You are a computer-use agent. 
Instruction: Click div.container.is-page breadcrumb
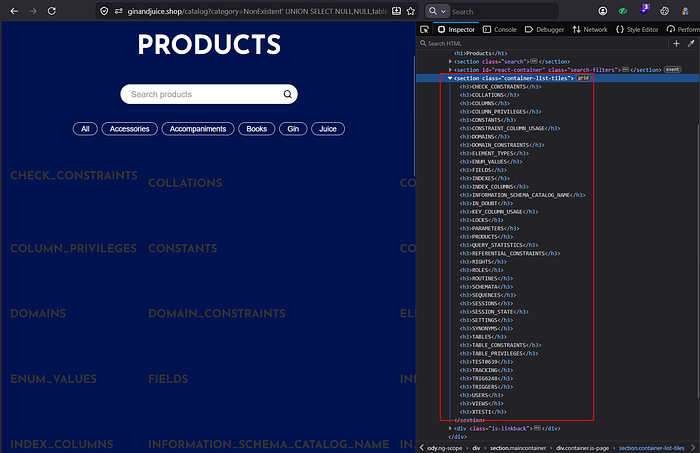(583, 448)
